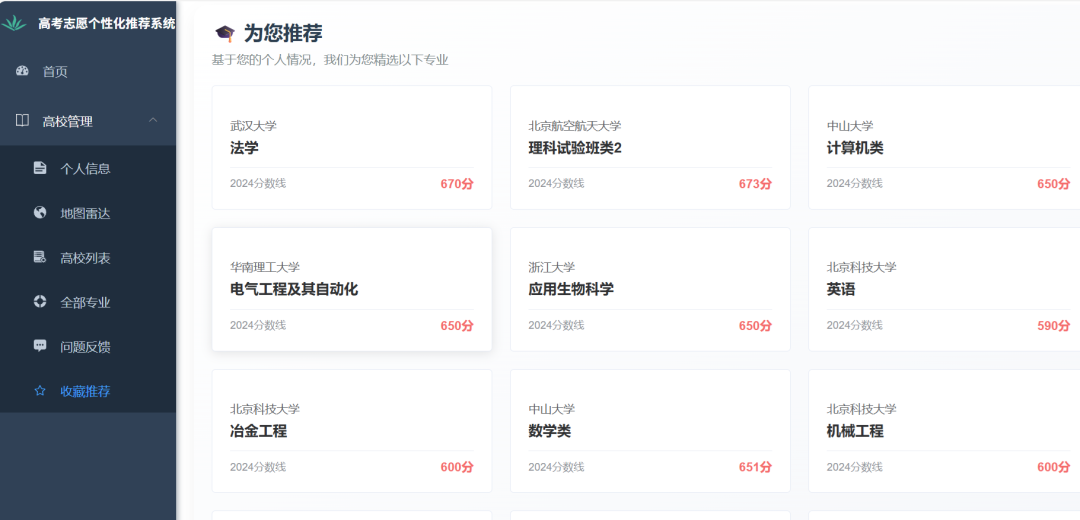Click 2024分数线 label on the 应用生物科学 card
This screenshot has width=1080, height=520.
557,325
